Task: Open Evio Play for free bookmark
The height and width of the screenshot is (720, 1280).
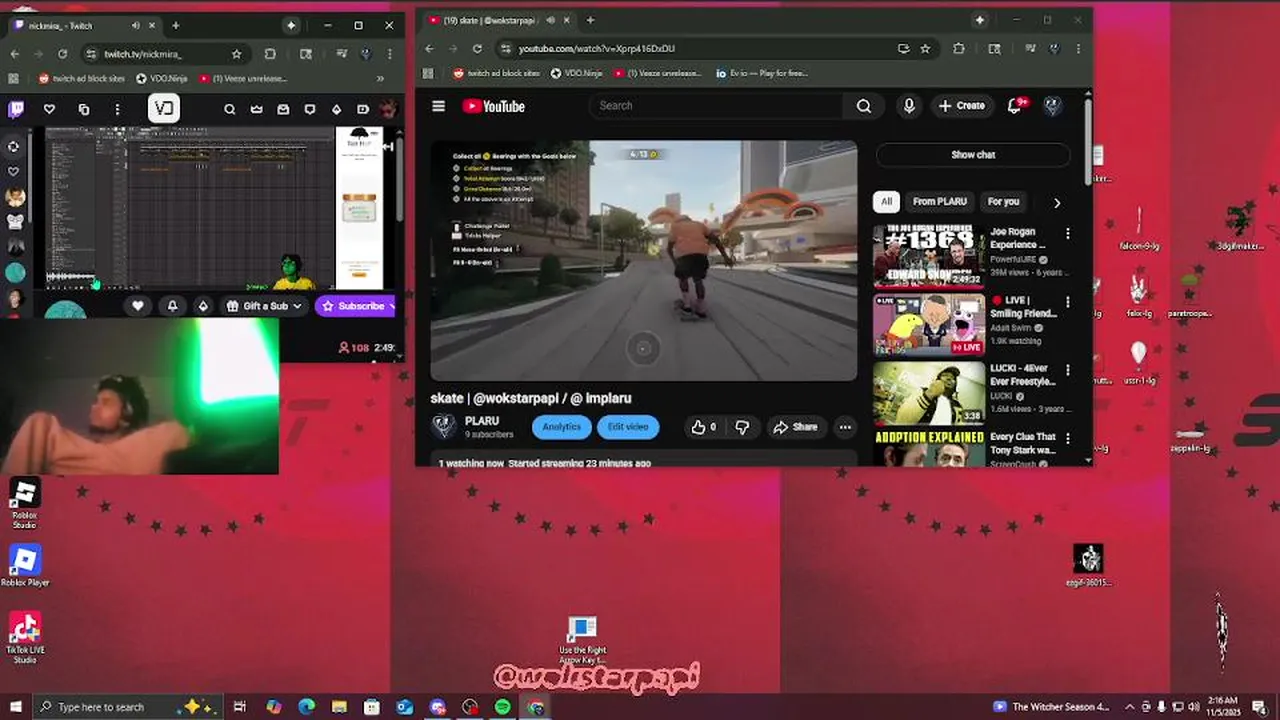Action: 762,73
